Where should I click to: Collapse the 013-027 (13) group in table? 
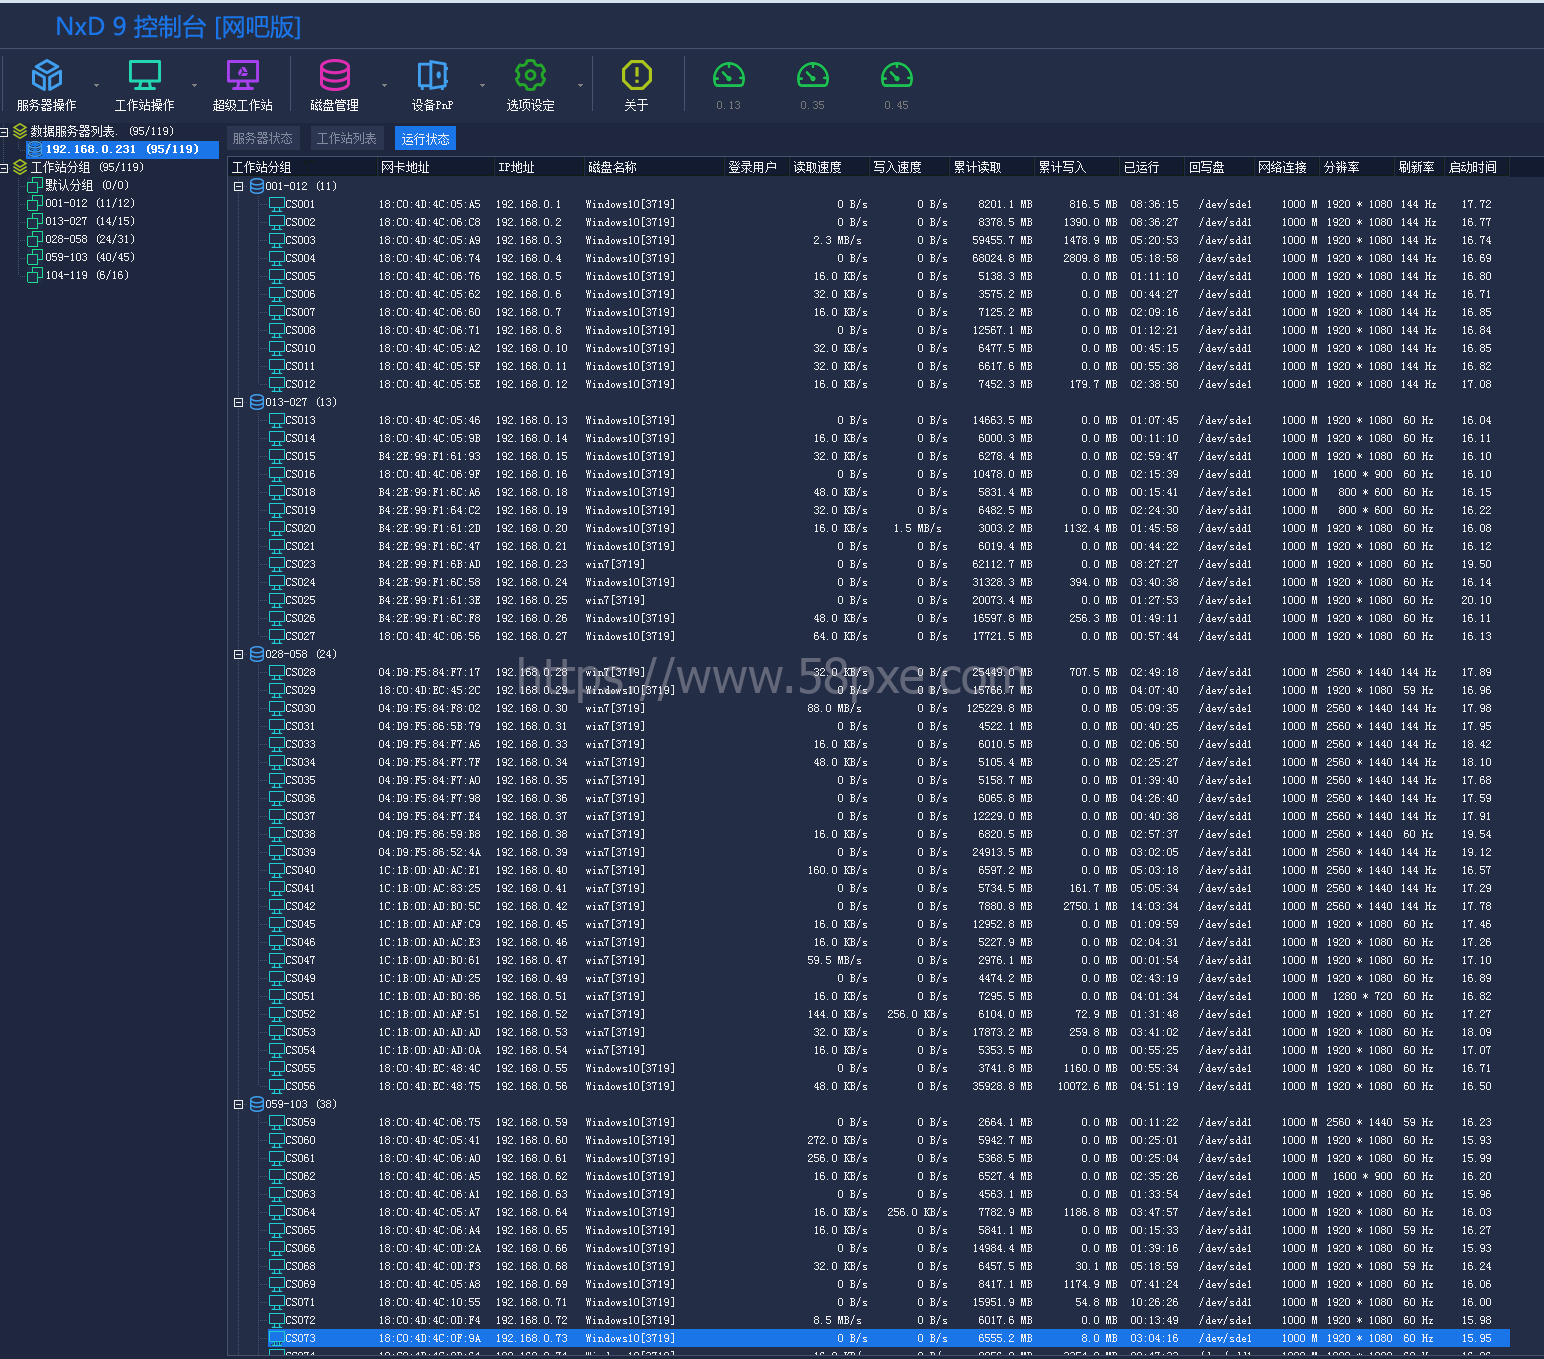(x=239, y=402)
